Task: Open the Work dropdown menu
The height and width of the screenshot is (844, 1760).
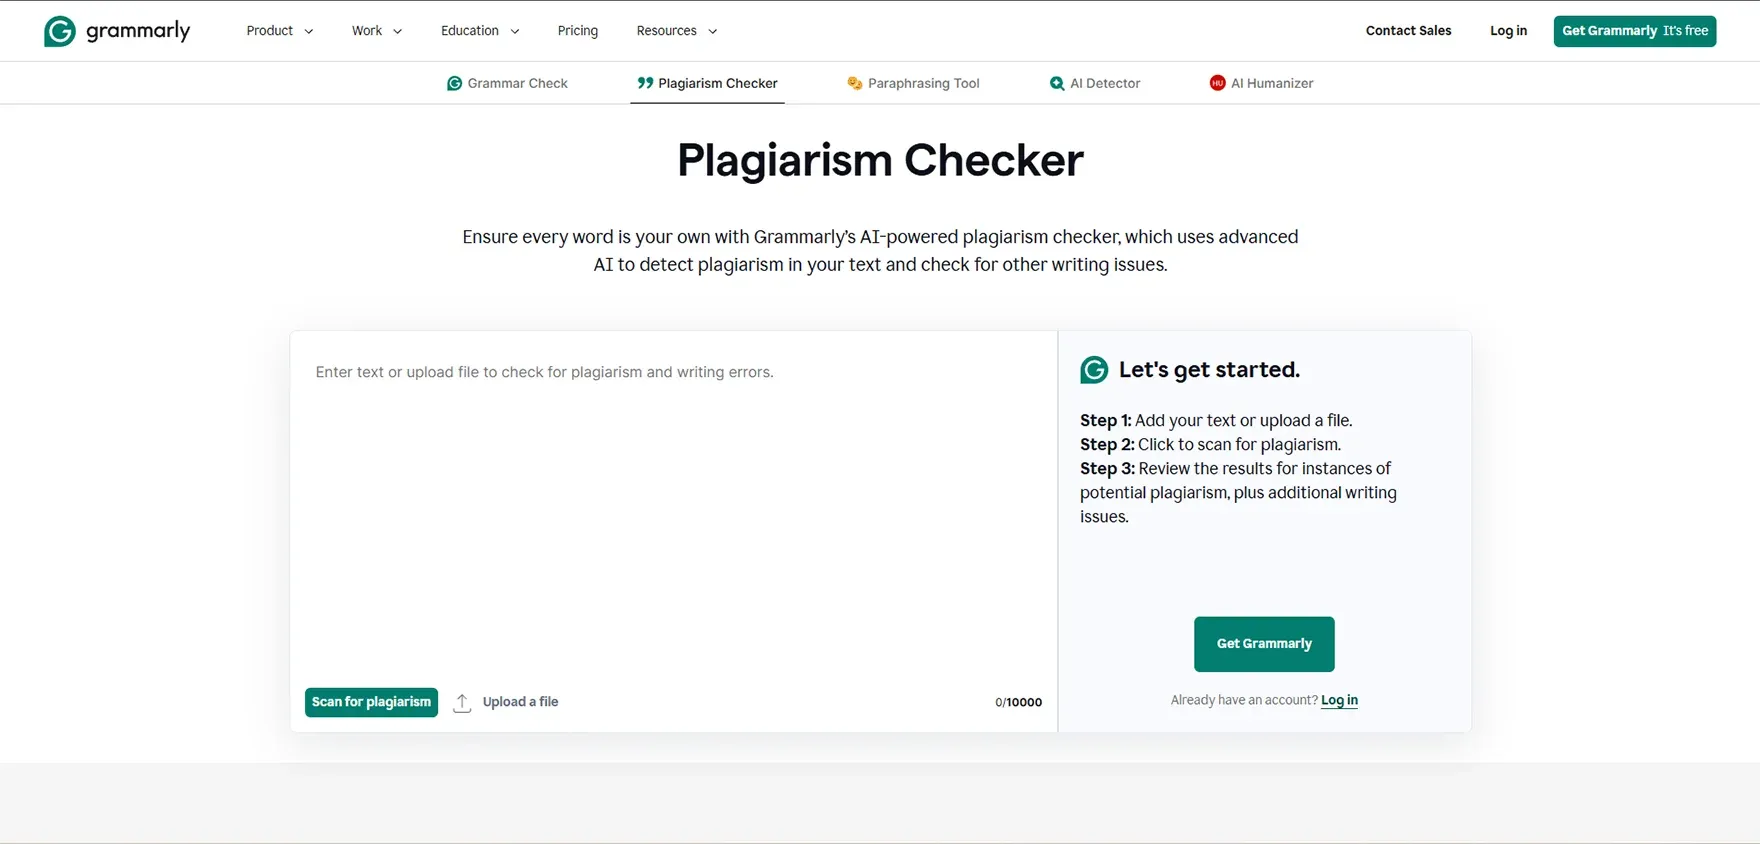Action: (x=377, y=31)
